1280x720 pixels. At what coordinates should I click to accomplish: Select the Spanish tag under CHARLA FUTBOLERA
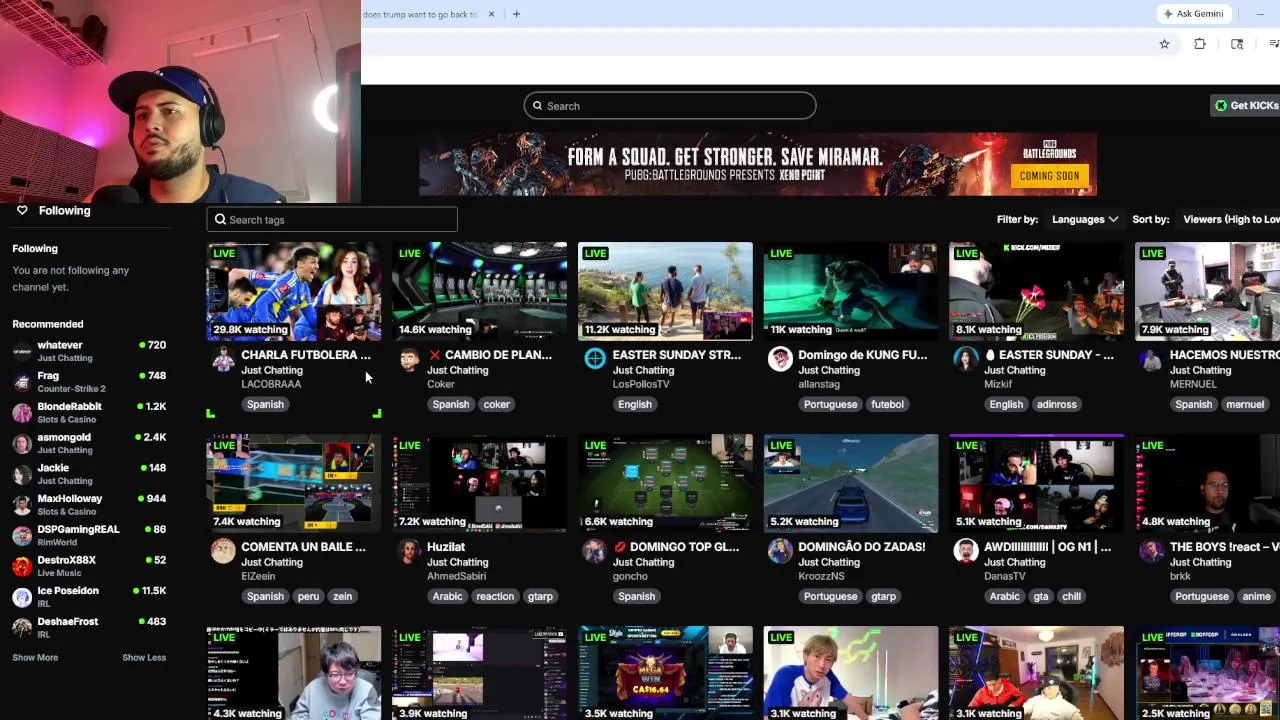coord(265,404)
